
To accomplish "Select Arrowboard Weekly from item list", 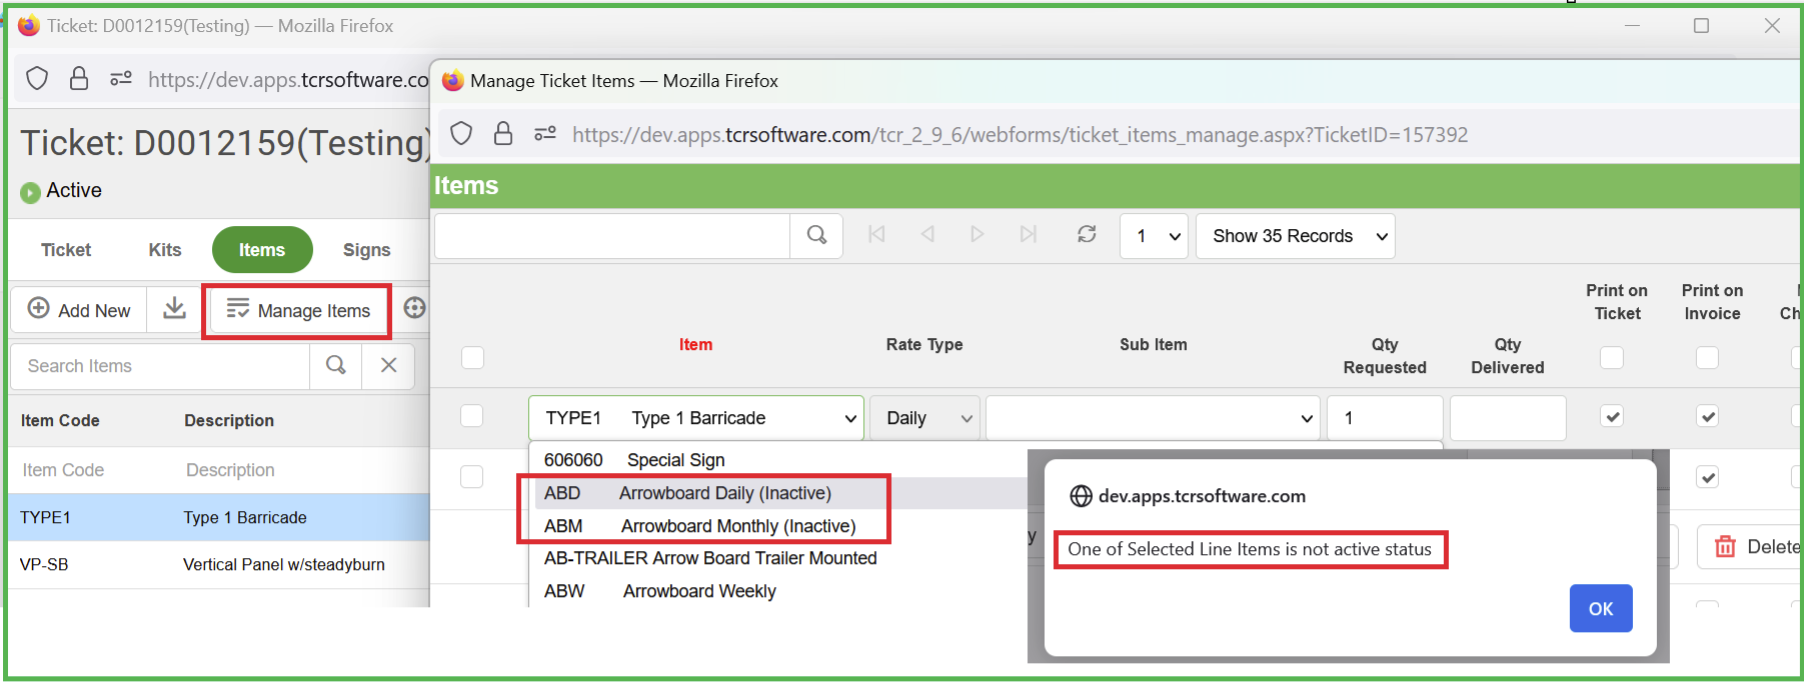I will click(699, 591).
